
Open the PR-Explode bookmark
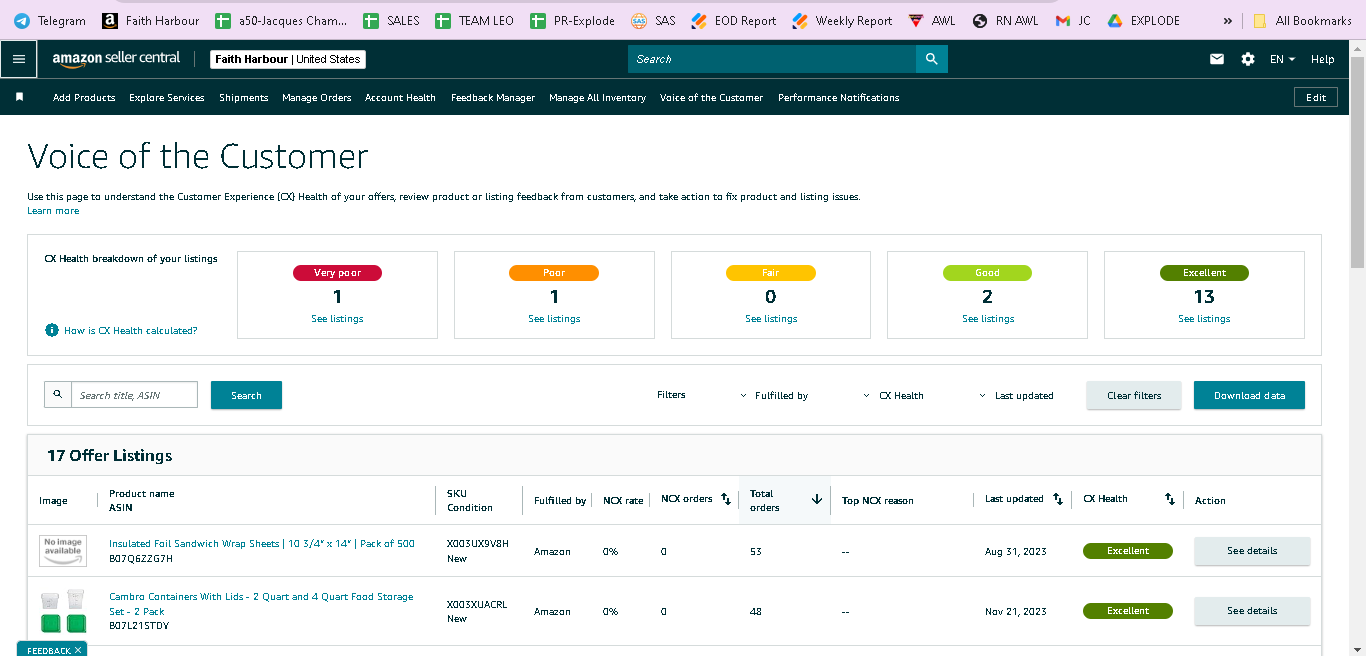pyautogui.click(x=573, y=20)
